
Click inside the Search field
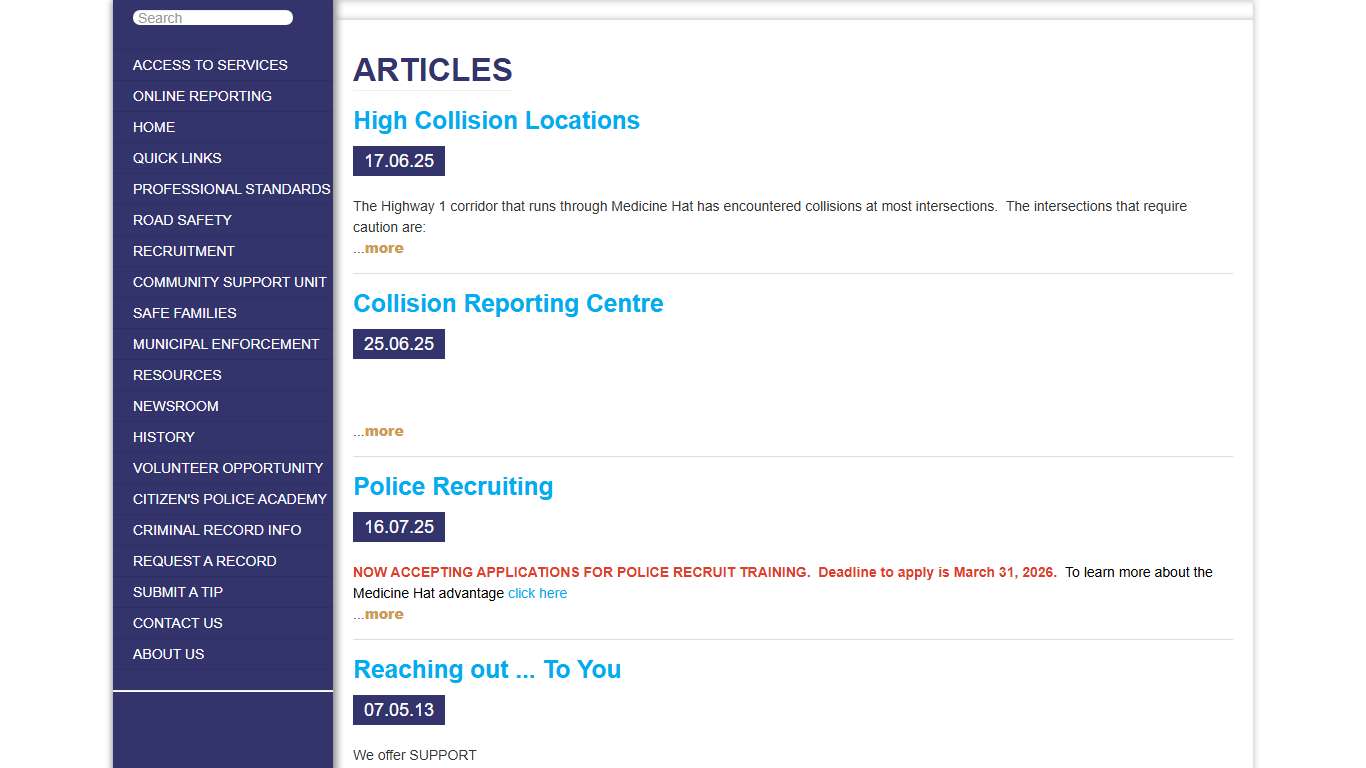pyautogui.click(x=212, y=17)
